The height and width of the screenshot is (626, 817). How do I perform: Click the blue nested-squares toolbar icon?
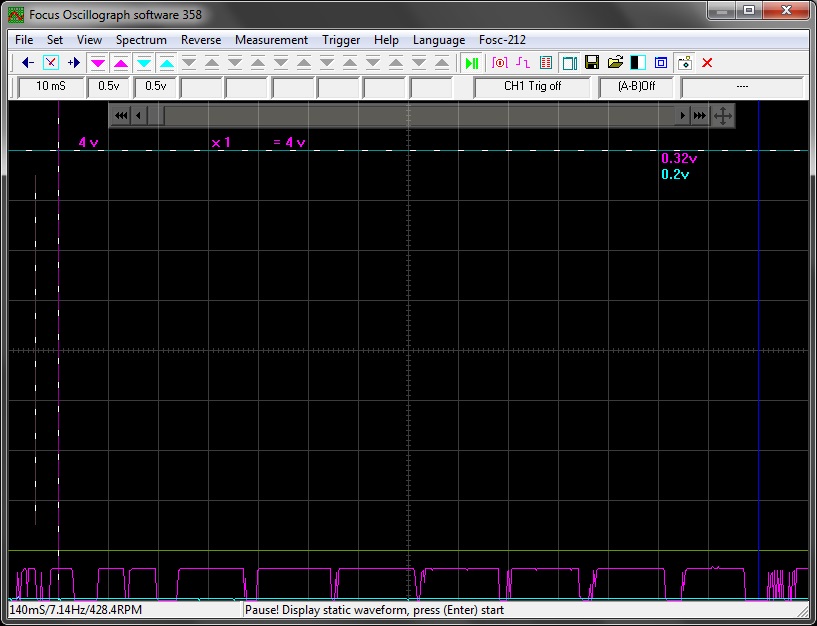click(x=661, y=63)
